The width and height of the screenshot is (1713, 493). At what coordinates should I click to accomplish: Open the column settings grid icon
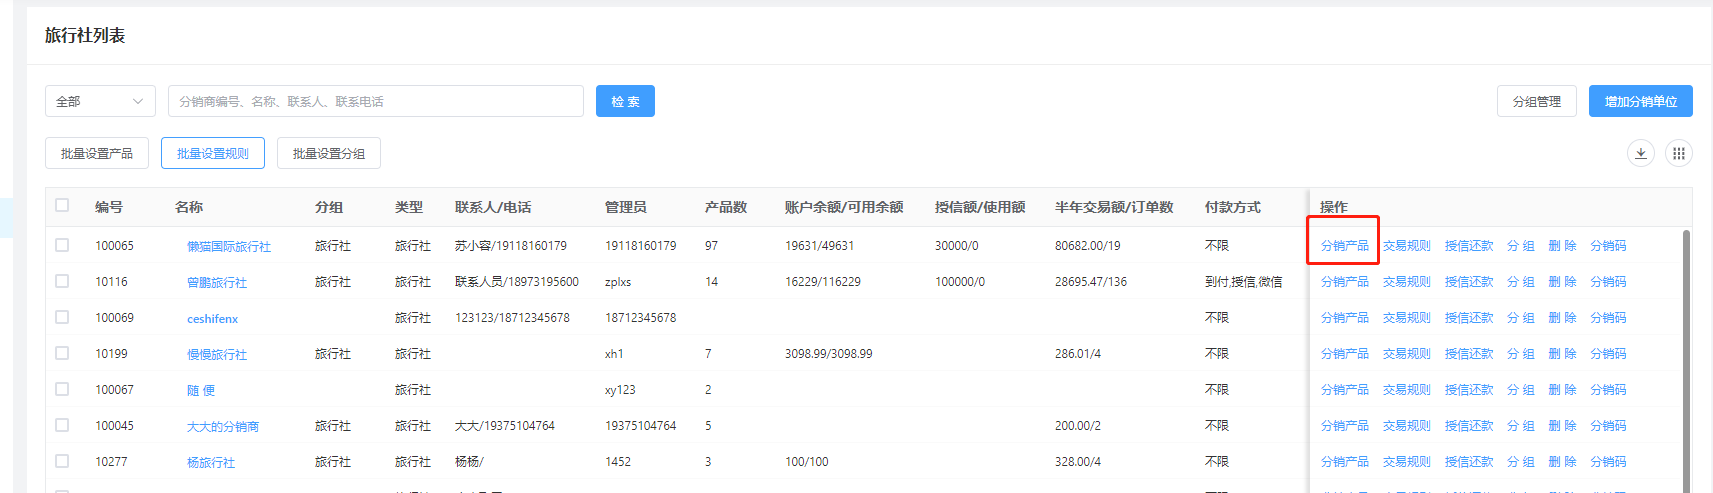[1678, 153]
